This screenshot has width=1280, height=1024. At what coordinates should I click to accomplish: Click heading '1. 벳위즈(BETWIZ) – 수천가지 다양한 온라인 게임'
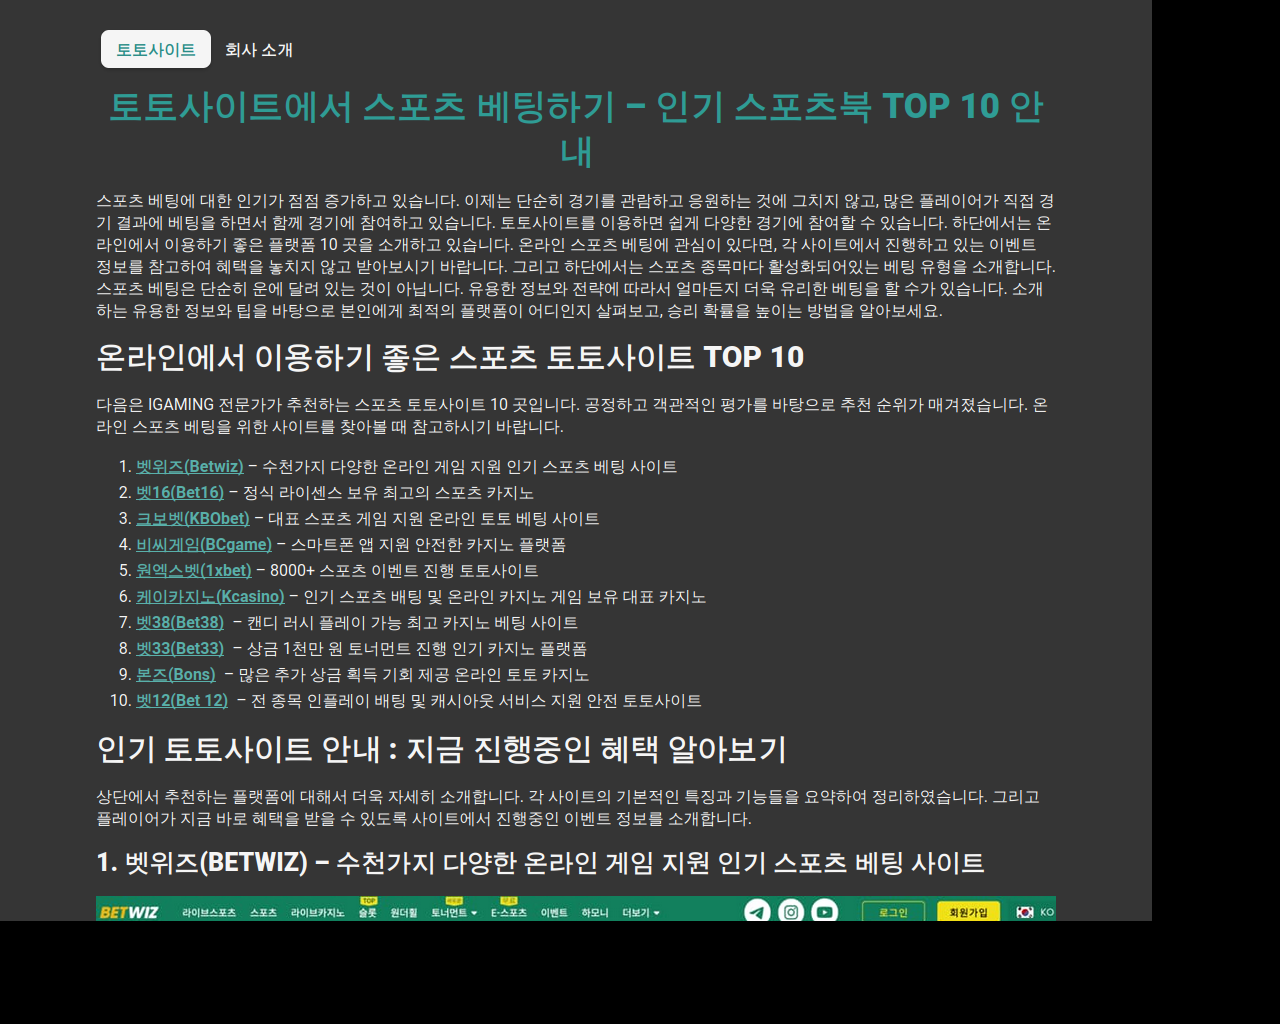(540, 862)
